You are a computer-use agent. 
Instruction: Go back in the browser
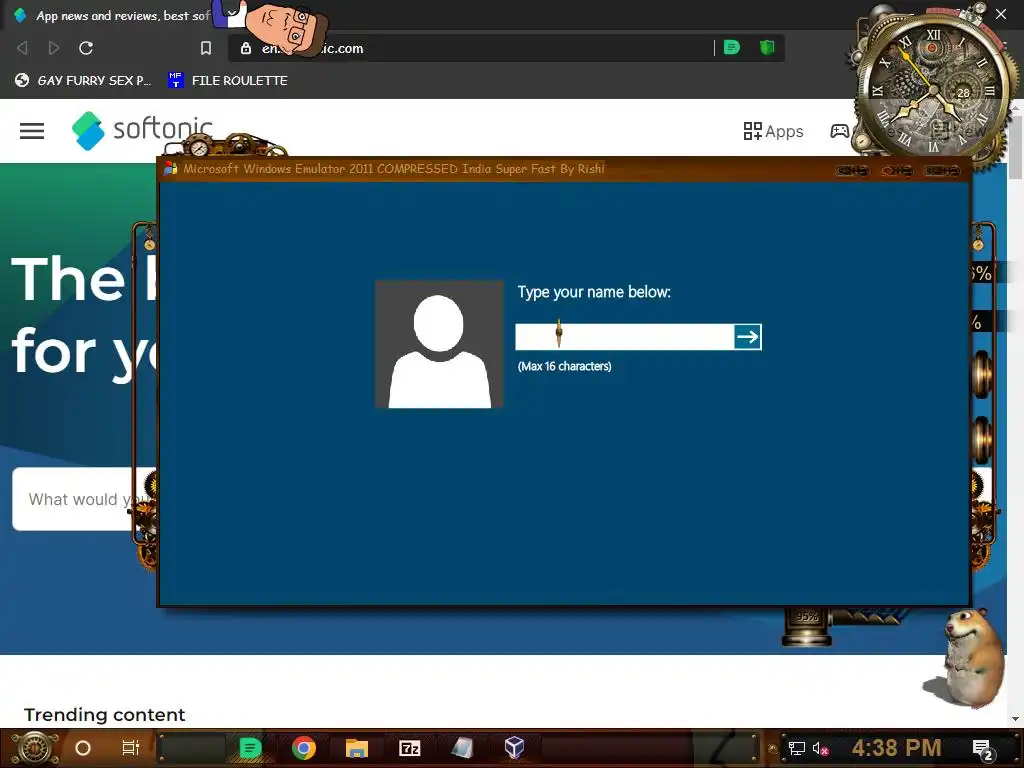coord(22,48)
